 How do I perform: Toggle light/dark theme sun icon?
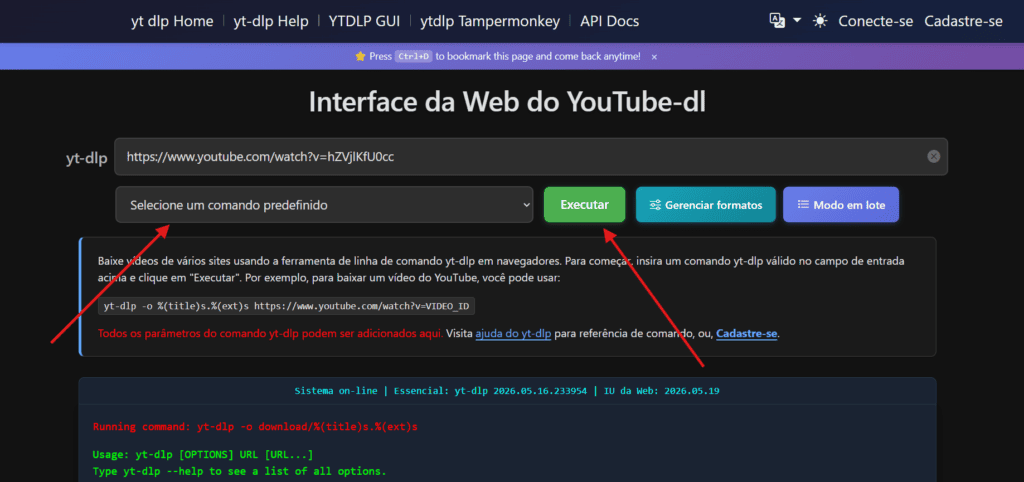click(x=820, y=21)
